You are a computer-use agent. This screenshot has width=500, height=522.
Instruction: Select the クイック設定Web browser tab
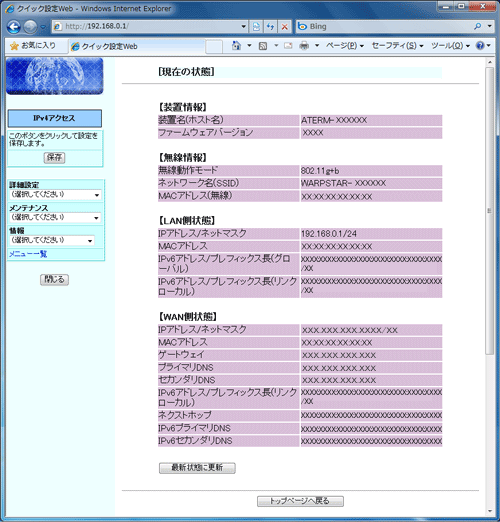tap(137, 46)
